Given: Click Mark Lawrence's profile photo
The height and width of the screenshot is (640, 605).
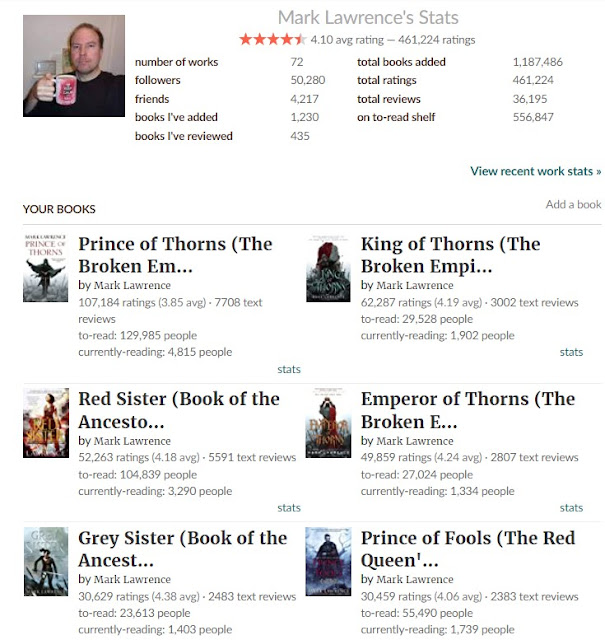Looking at the screenshot, I should pos(74,66).
